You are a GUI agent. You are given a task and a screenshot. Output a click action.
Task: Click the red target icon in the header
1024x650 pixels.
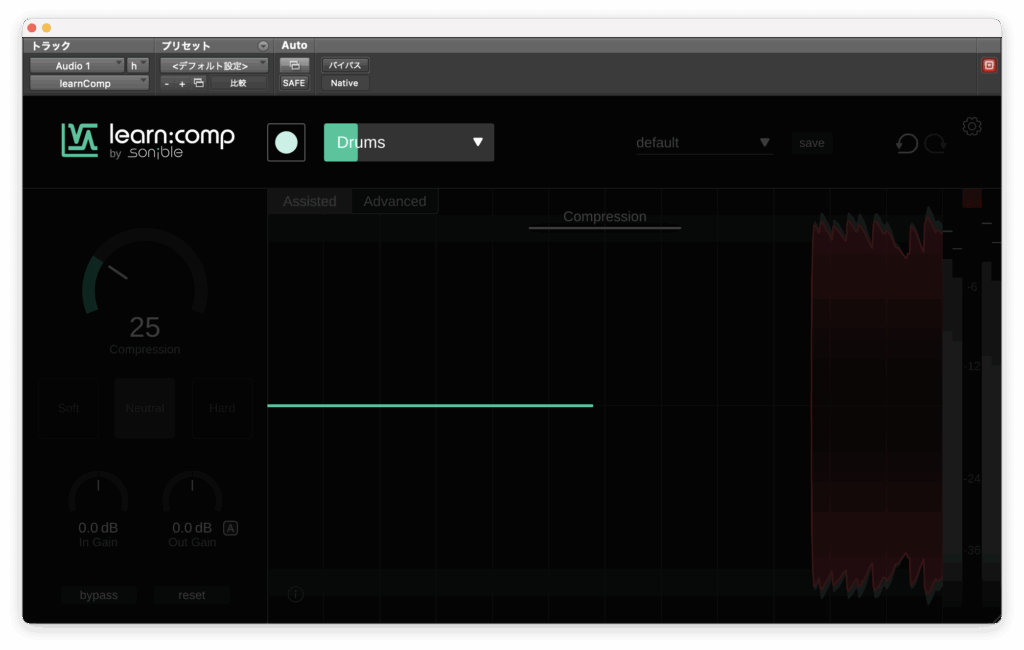(989, 65)
